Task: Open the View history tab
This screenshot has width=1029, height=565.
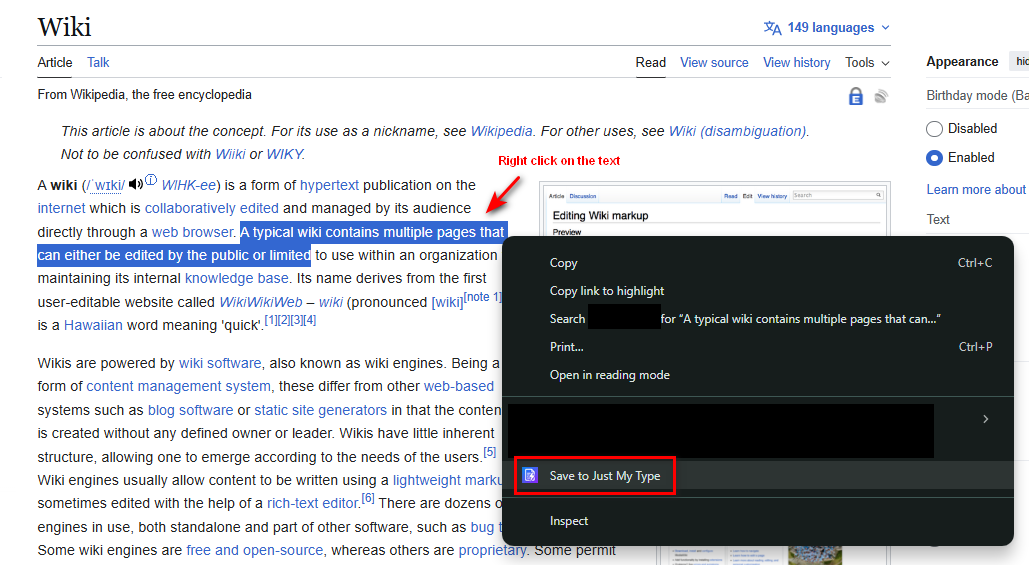Action: [x=796, y=62]
